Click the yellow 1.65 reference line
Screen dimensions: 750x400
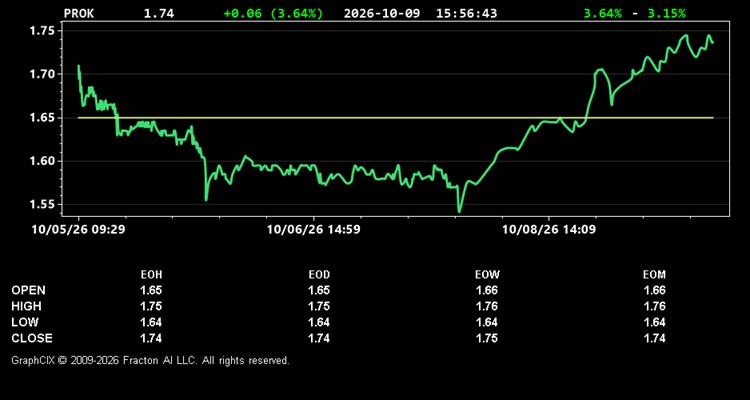(x=396, y=118)
